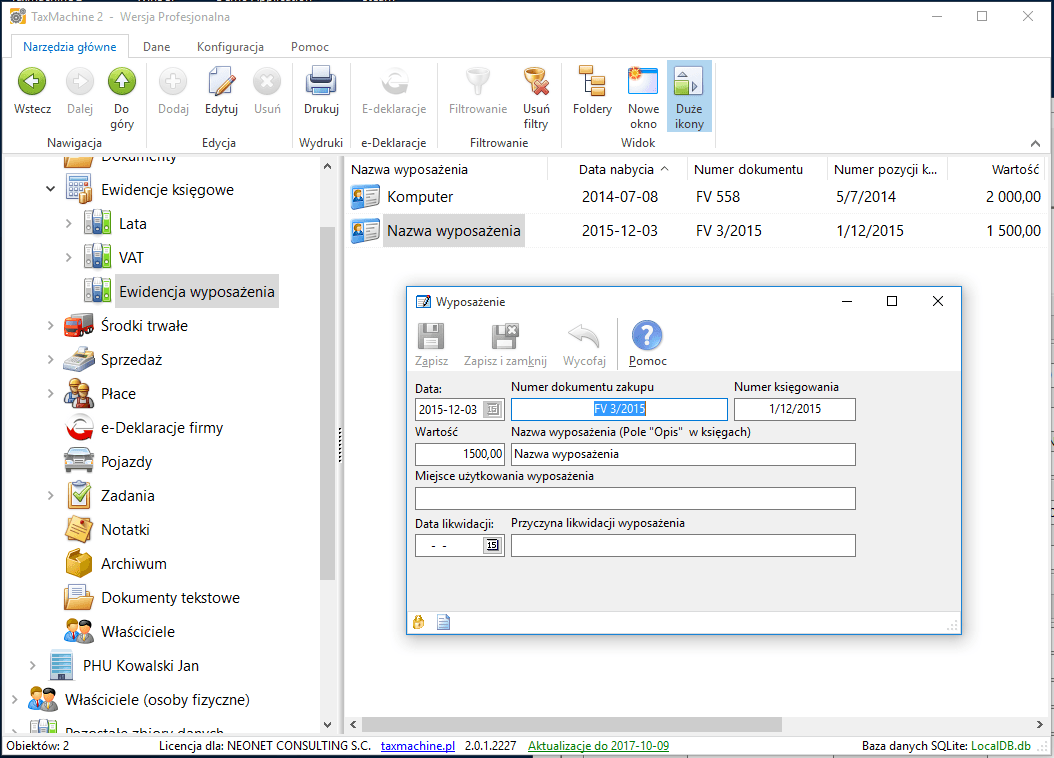This screenshot has width=1054, height=758.
Task: Switch to the Dane ribbon tab
Action: point(156,47)
